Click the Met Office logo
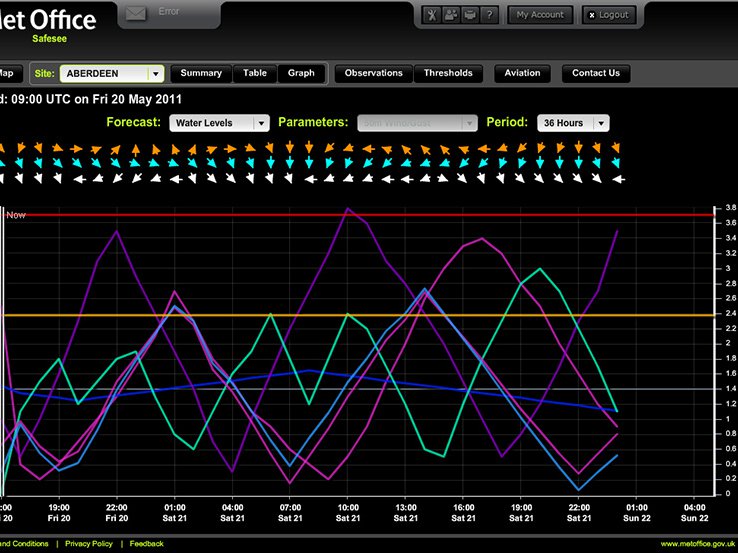Screen dimensions: 738x553 tap(48, 20)
